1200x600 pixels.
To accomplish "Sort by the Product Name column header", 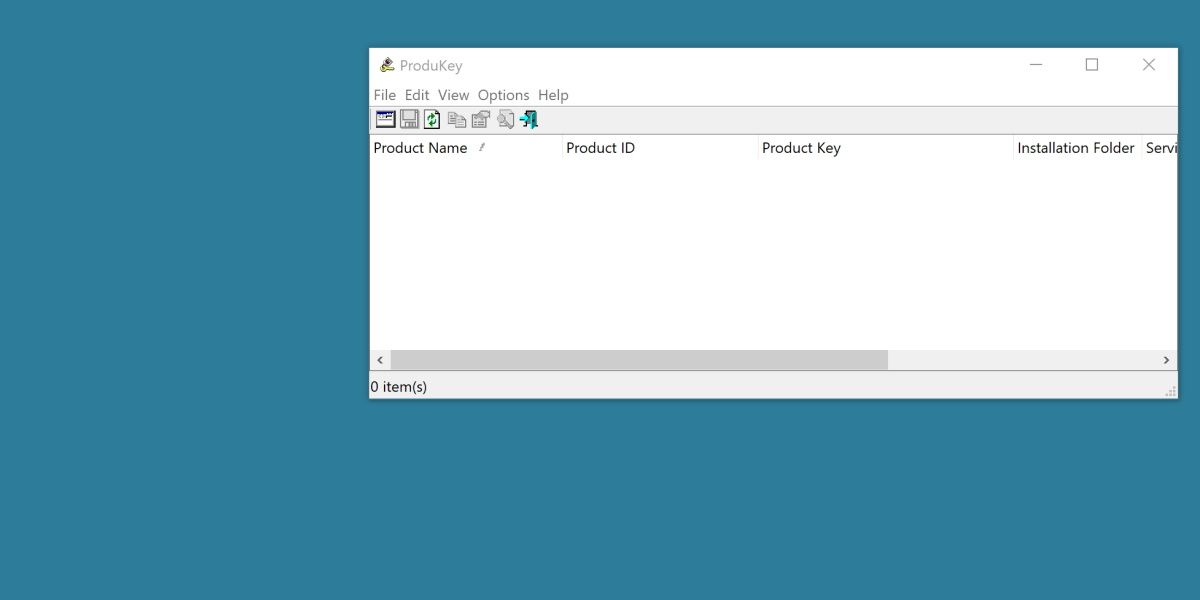I will [466, 148].
